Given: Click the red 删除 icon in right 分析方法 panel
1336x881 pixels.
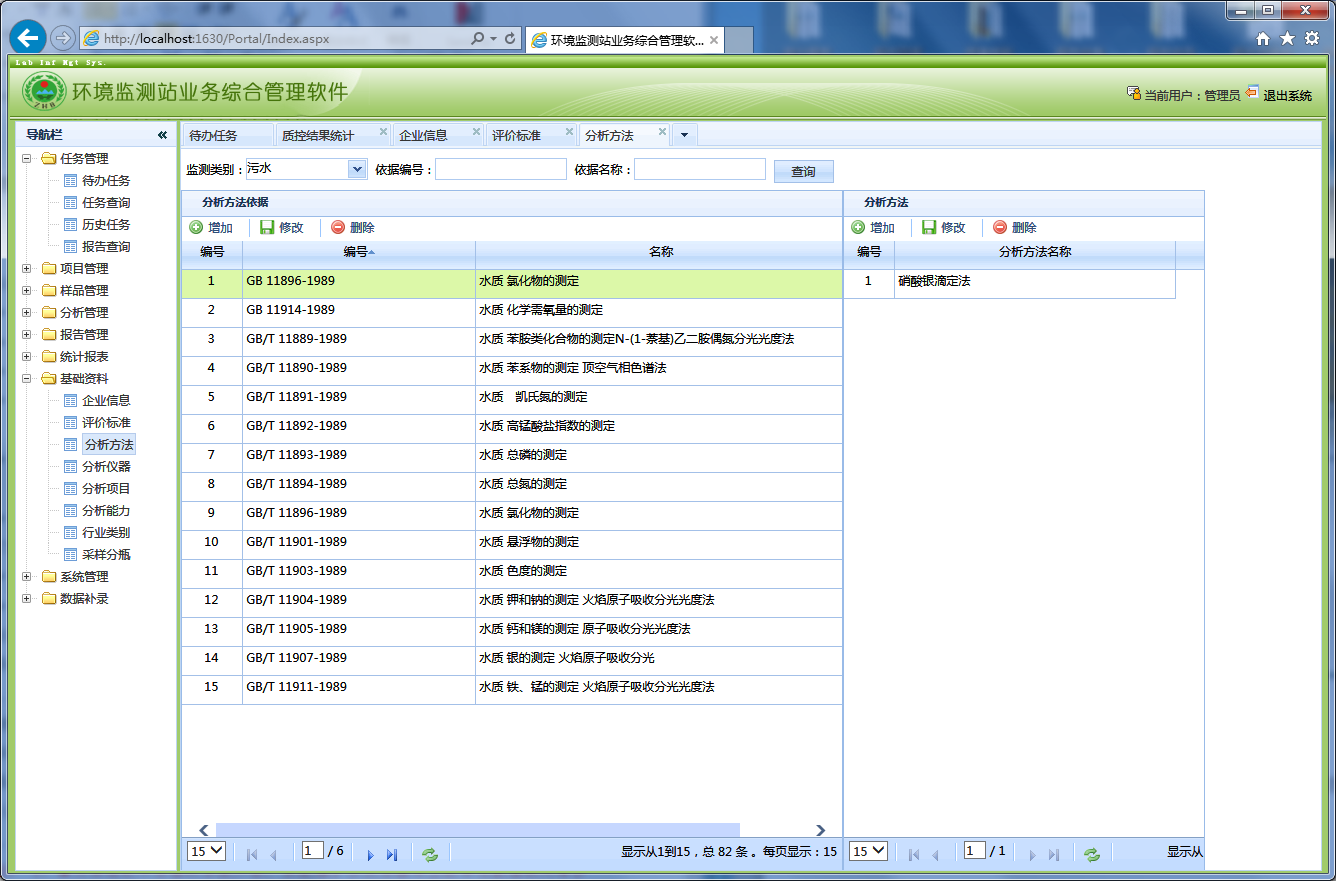Looking at the screenshot, I should click(1000, 228).
